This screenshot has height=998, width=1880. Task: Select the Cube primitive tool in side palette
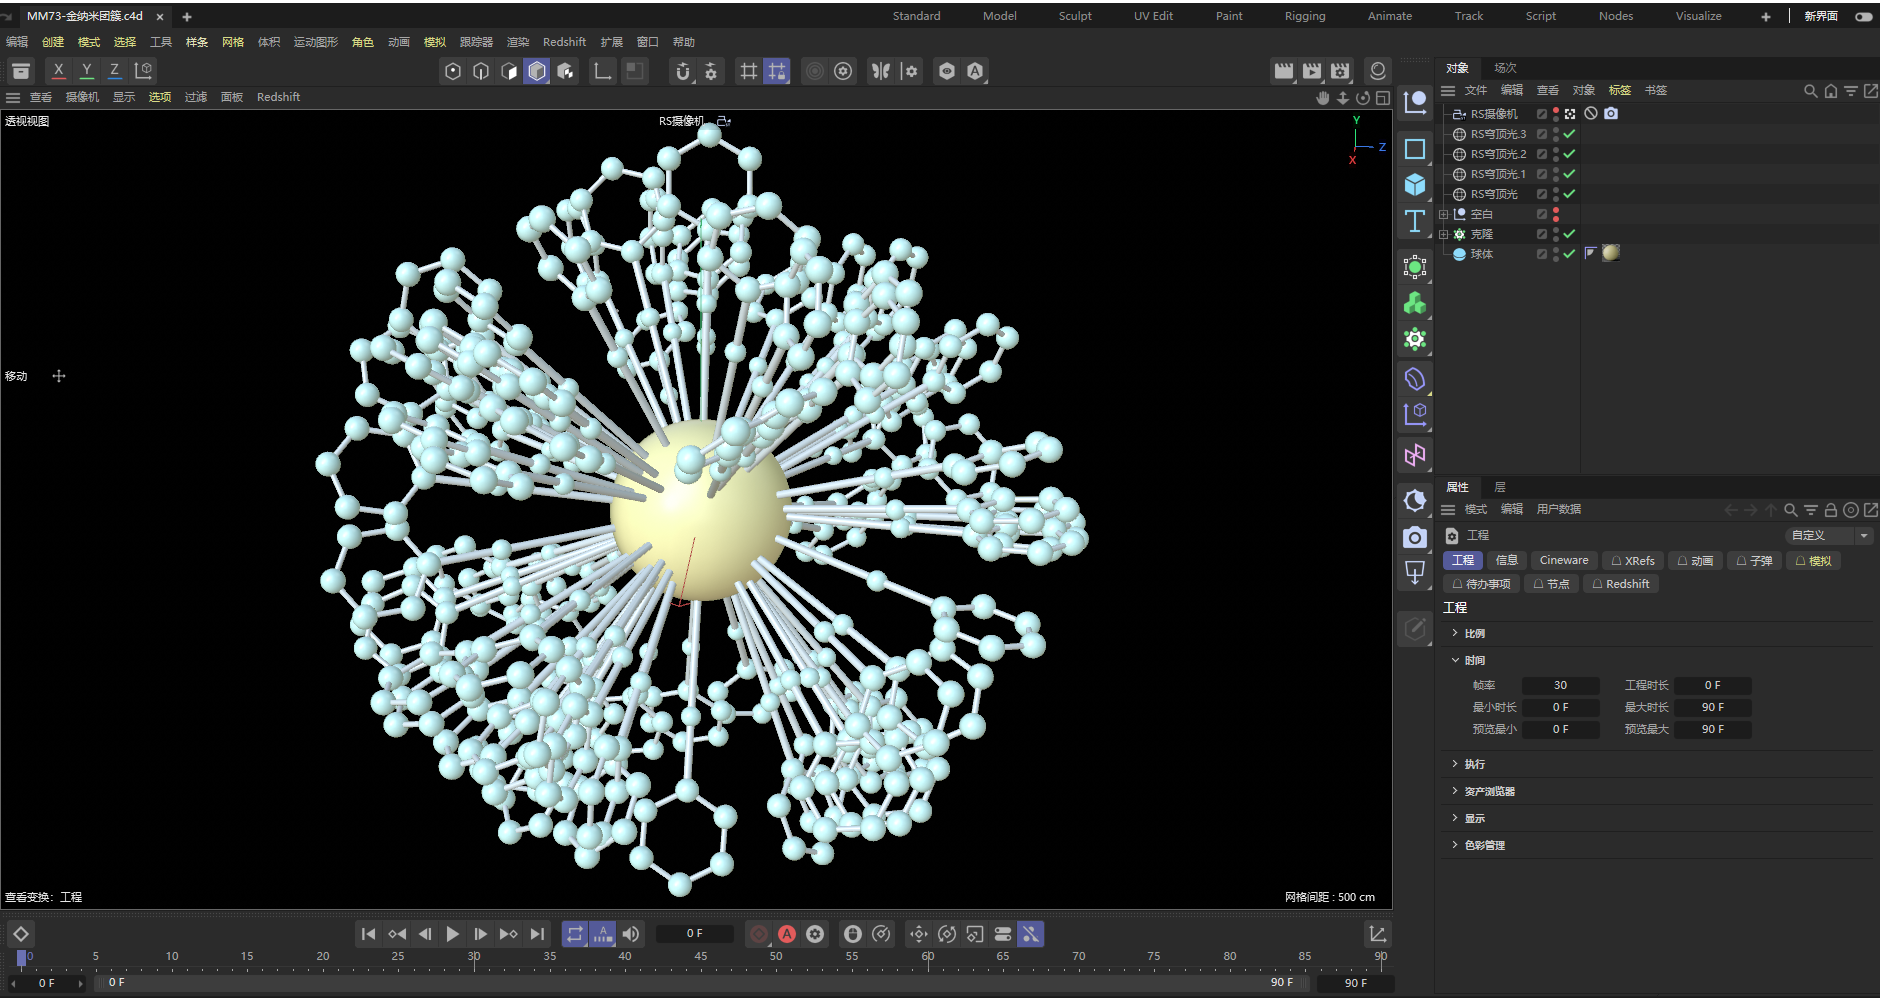pyautogui.click(x=1415, y=185)
